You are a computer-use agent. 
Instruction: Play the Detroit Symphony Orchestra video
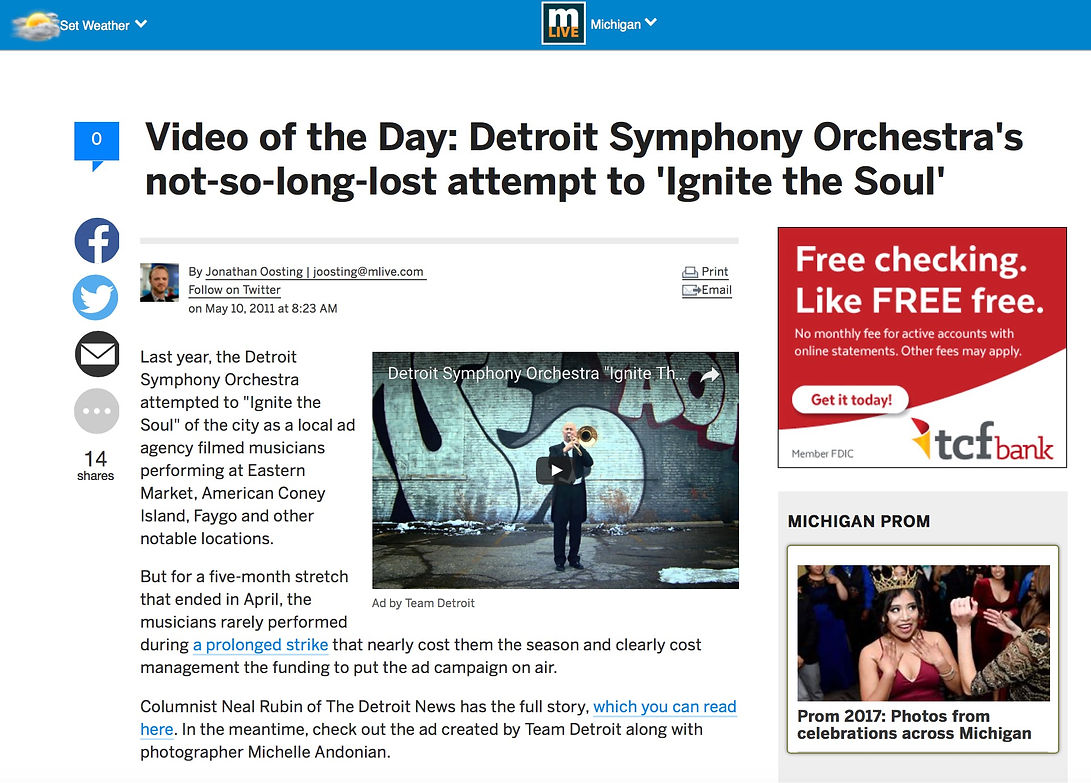tap(555, 470)
